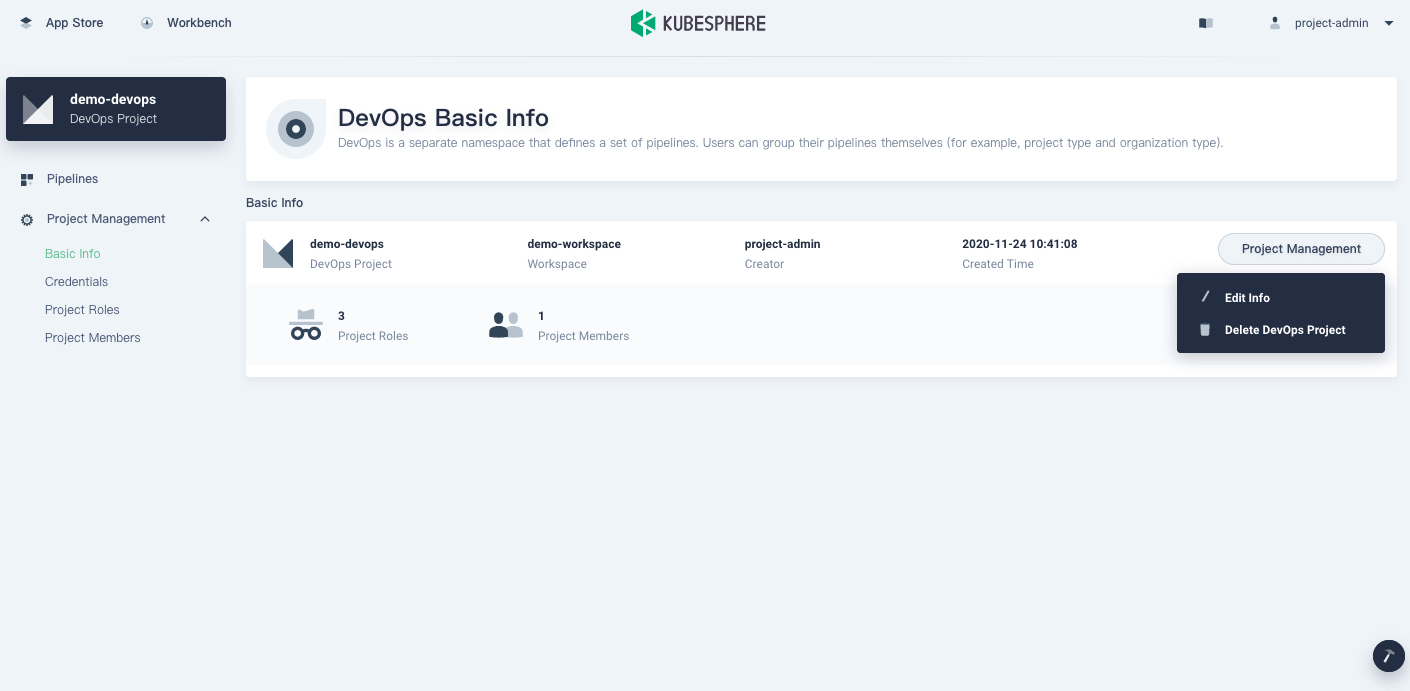
Task: Collapse the Project Management sidebar section
Action: point(205,219)
